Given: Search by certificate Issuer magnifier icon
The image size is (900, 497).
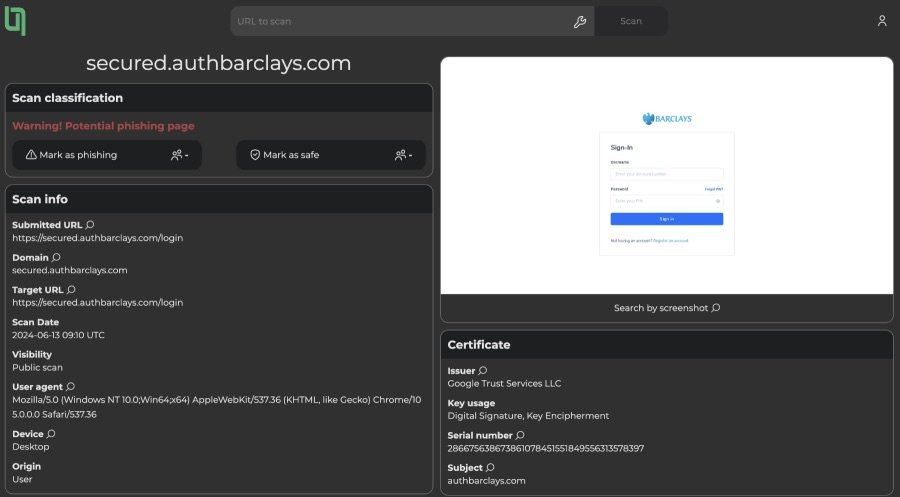Looking at the screenshot, I should click(483, 371).
